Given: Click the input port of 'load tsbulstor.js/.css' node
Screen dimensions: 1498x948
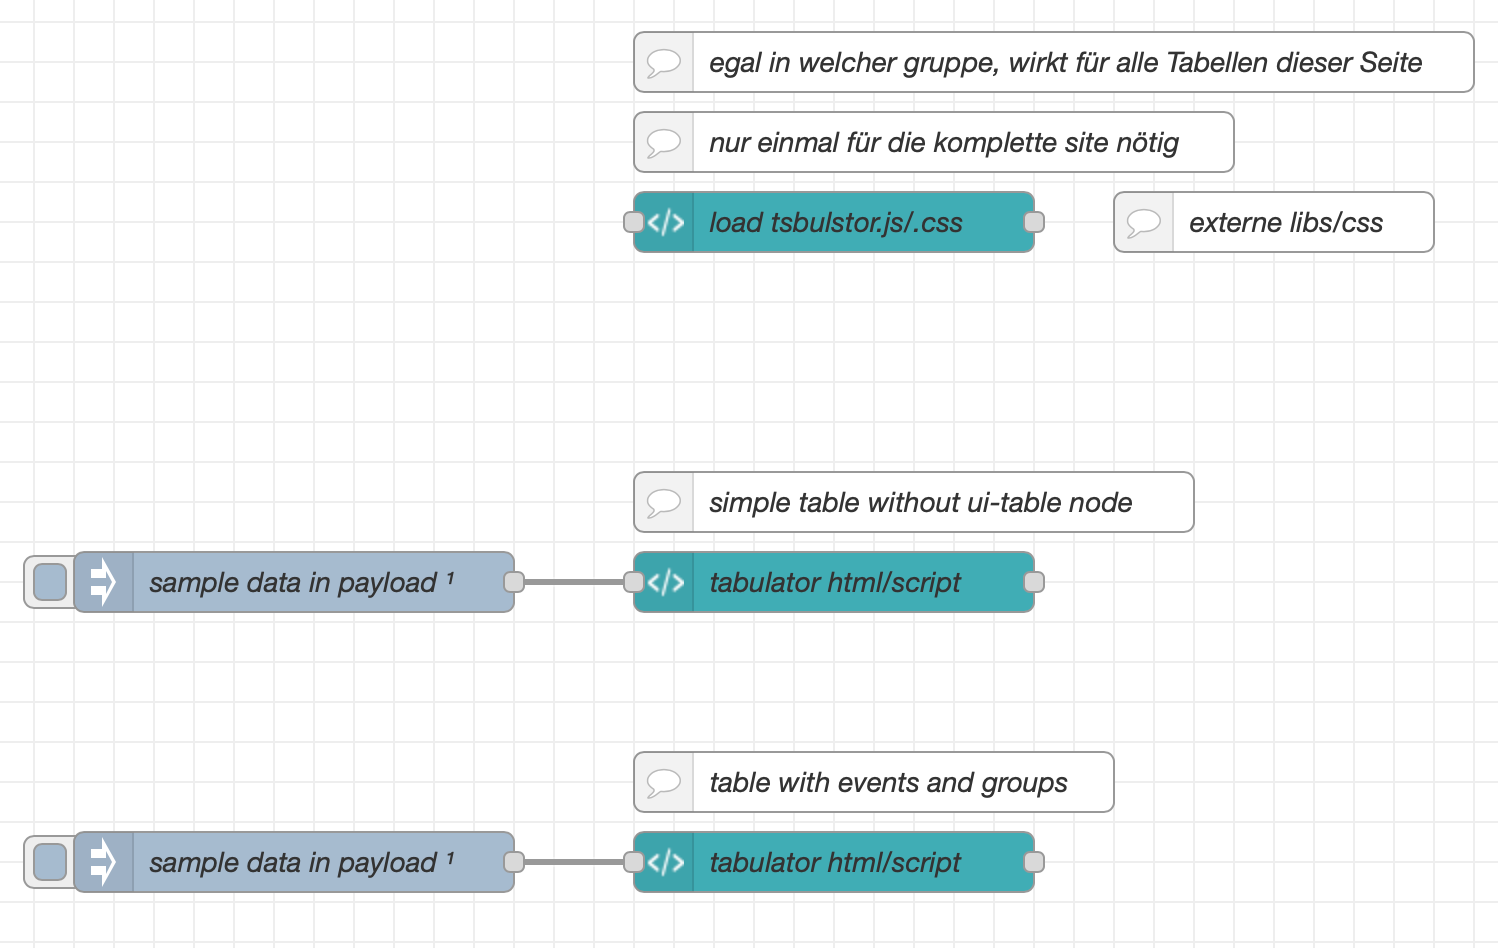Looking at the screenshot, I should click(633, 222).
